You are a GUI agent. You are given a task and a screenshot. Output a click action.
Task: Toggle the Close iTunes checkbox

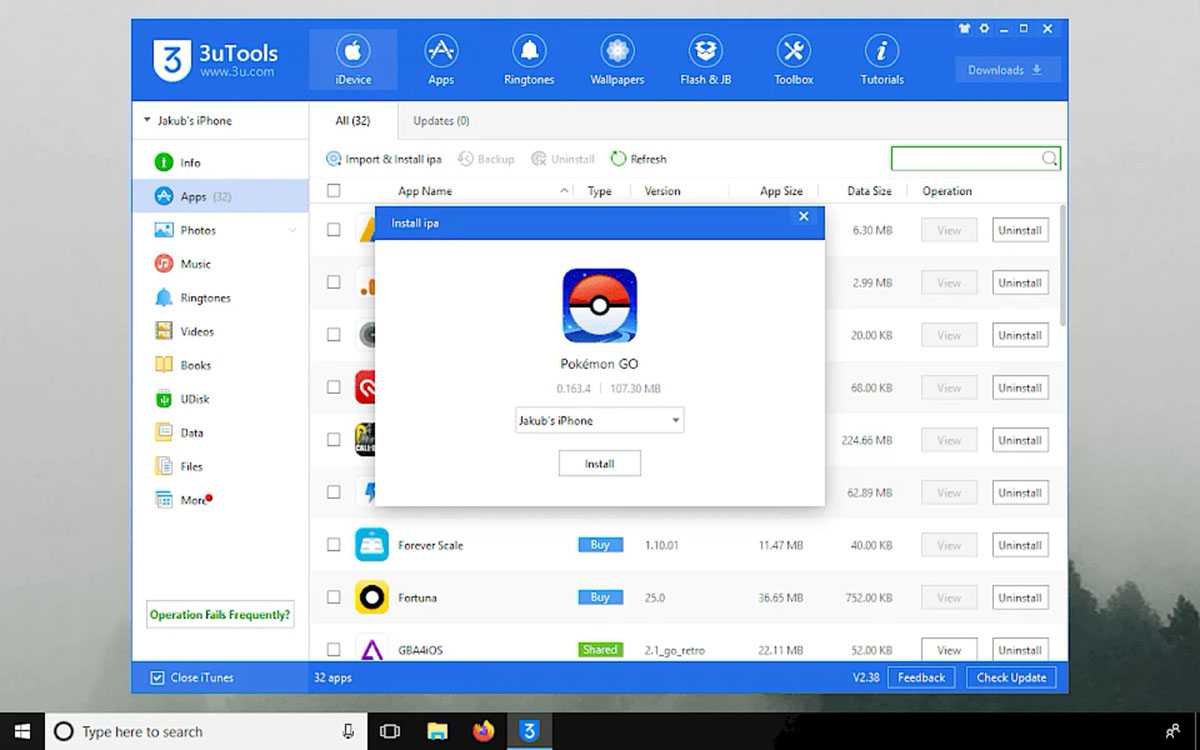click(157, 678)
